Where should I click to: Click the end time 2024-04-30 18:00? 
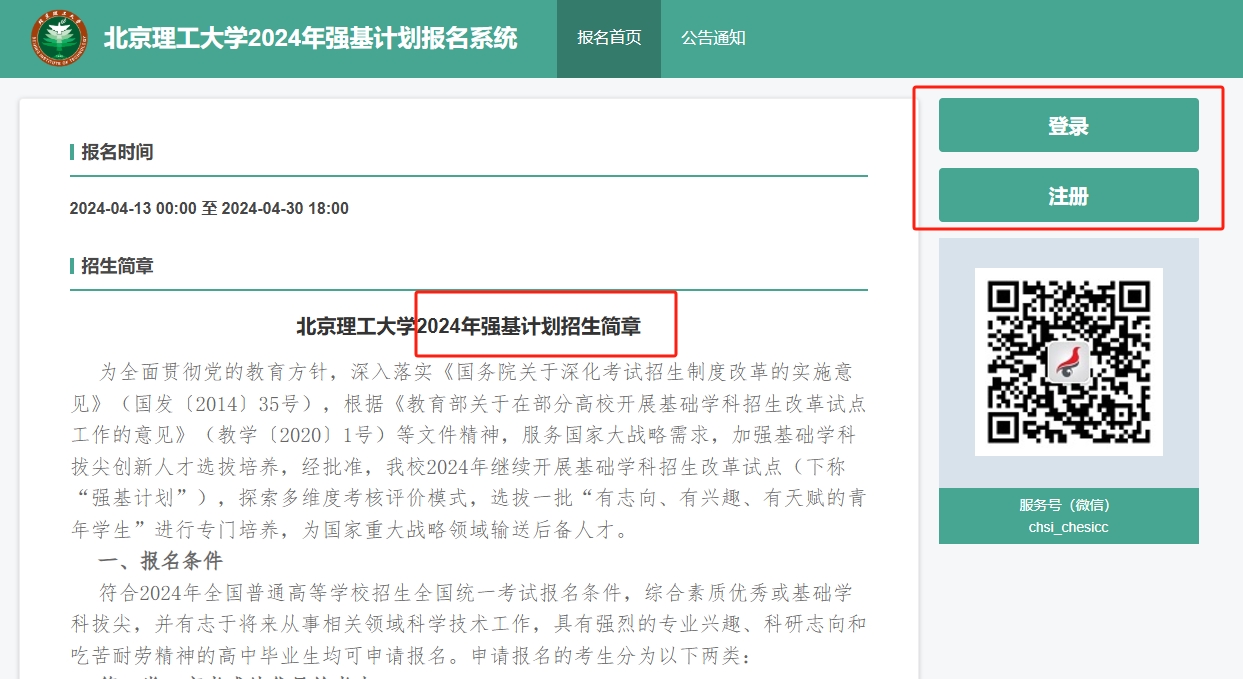point(285,208)
